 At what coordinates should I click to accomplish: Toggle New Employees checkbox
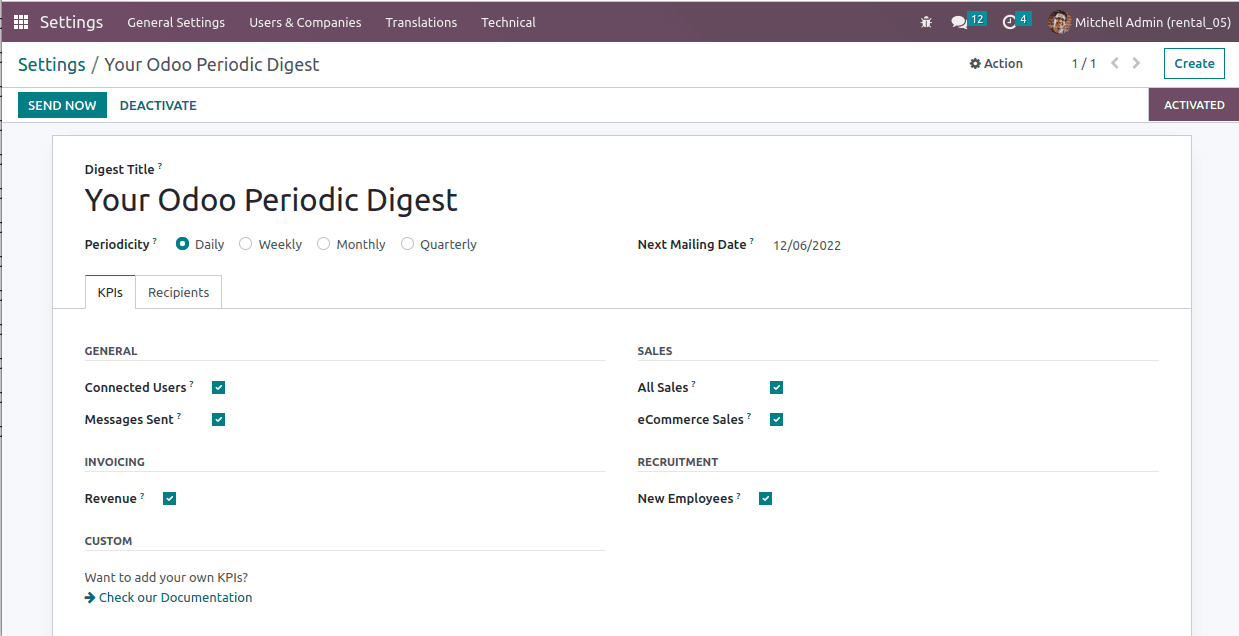(x=765, y=499)
